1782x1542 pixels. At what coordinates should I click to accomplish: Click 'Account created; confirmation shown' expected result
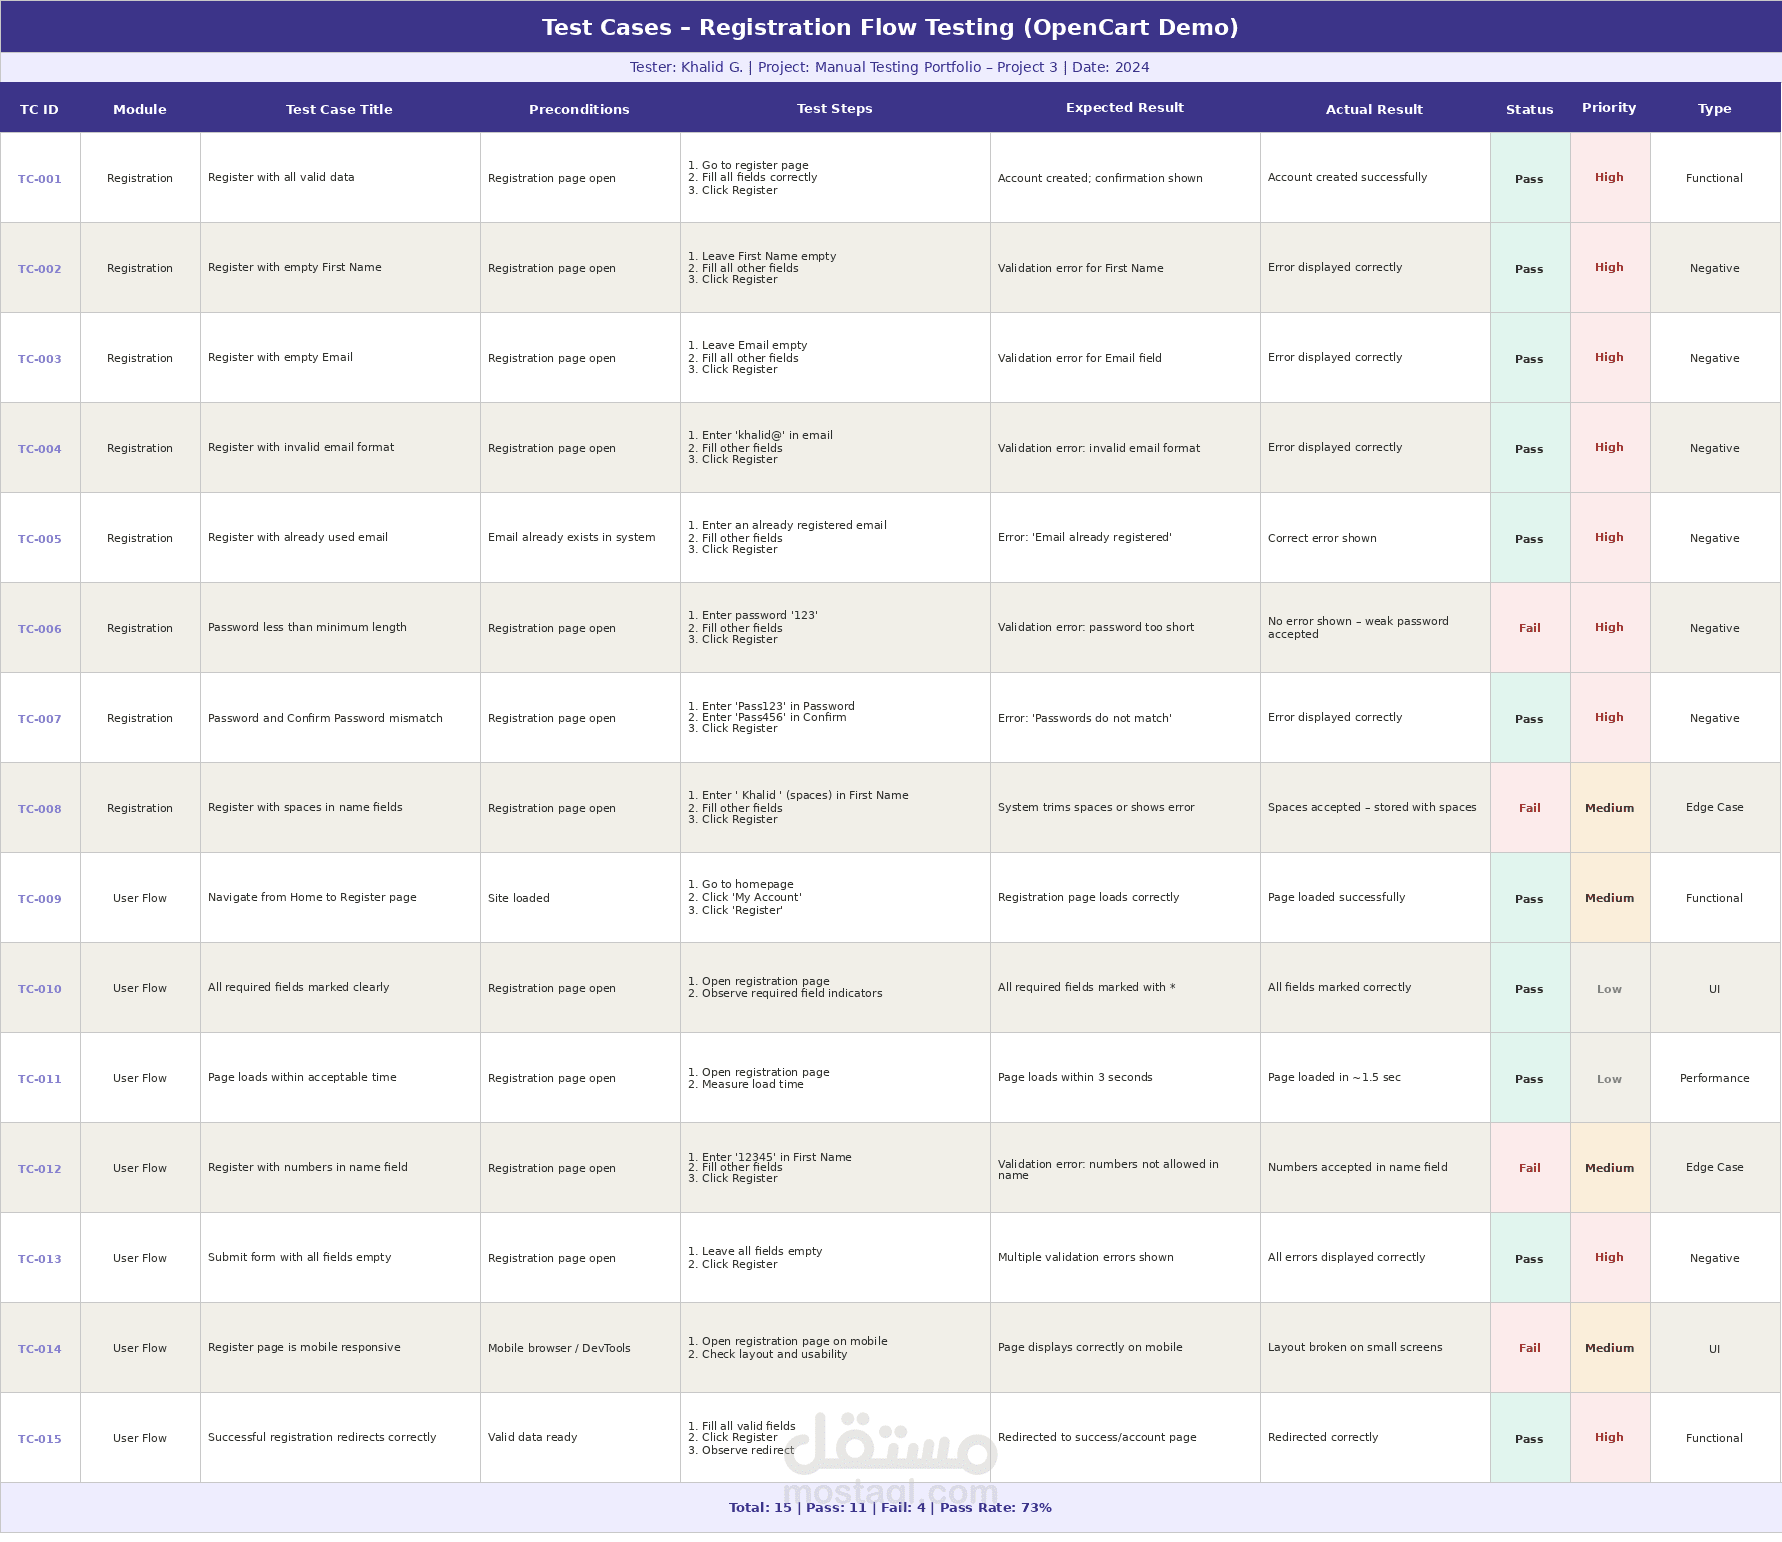1100,178
